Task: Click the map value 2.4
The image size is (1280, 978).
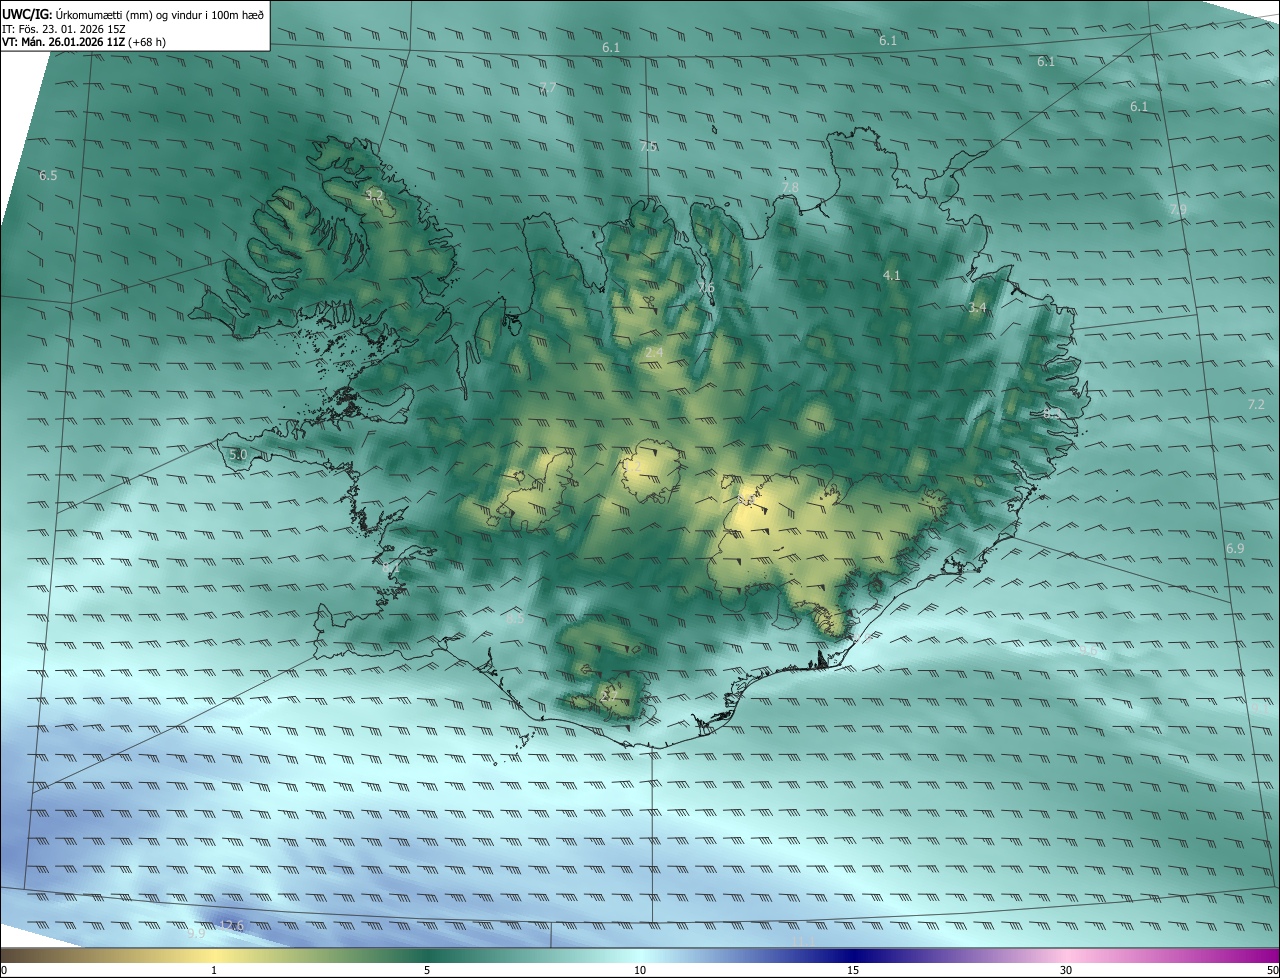Action: (x=653, y=353)
